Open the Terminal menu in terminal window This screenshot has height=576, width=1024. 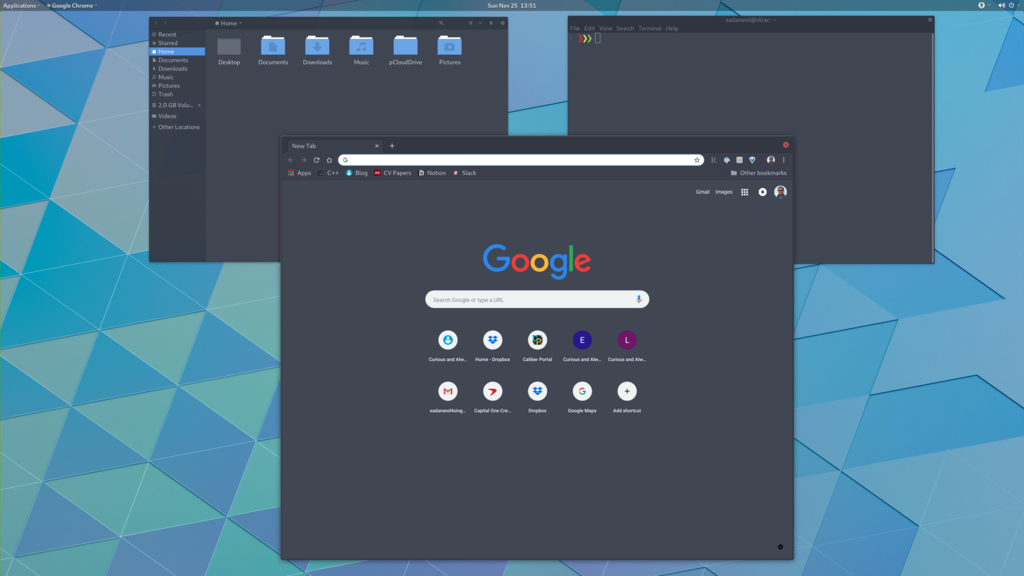coord(650,29)
